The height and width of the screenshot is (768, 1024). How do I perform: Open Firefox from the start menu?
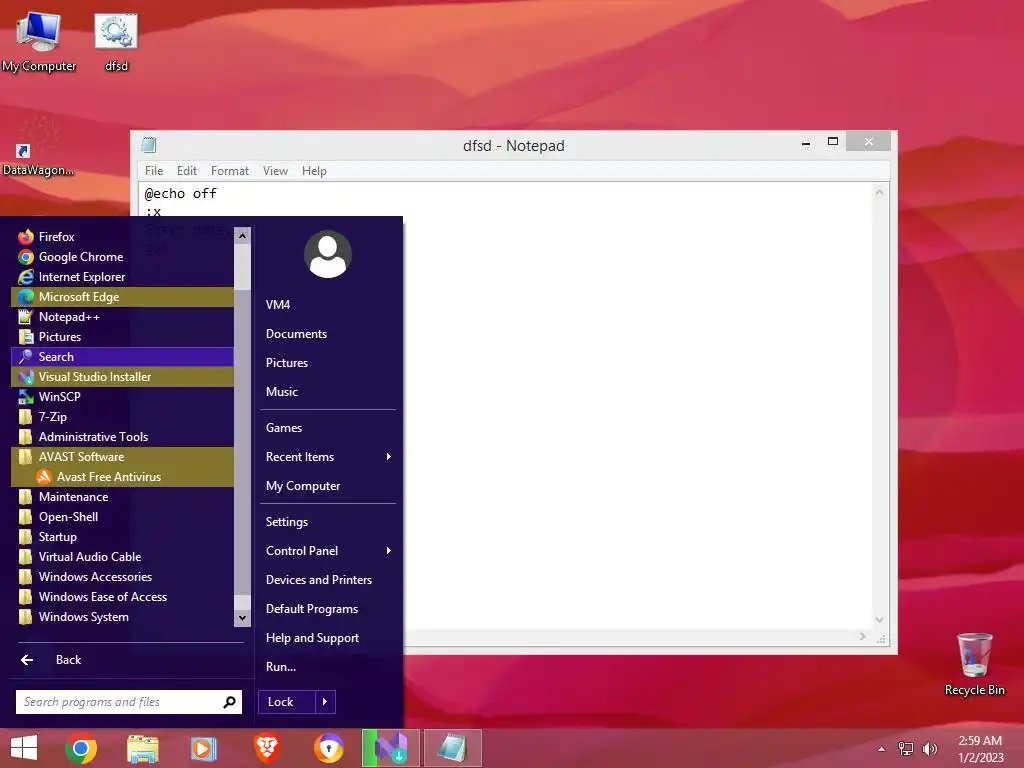[x=122, y=236]
